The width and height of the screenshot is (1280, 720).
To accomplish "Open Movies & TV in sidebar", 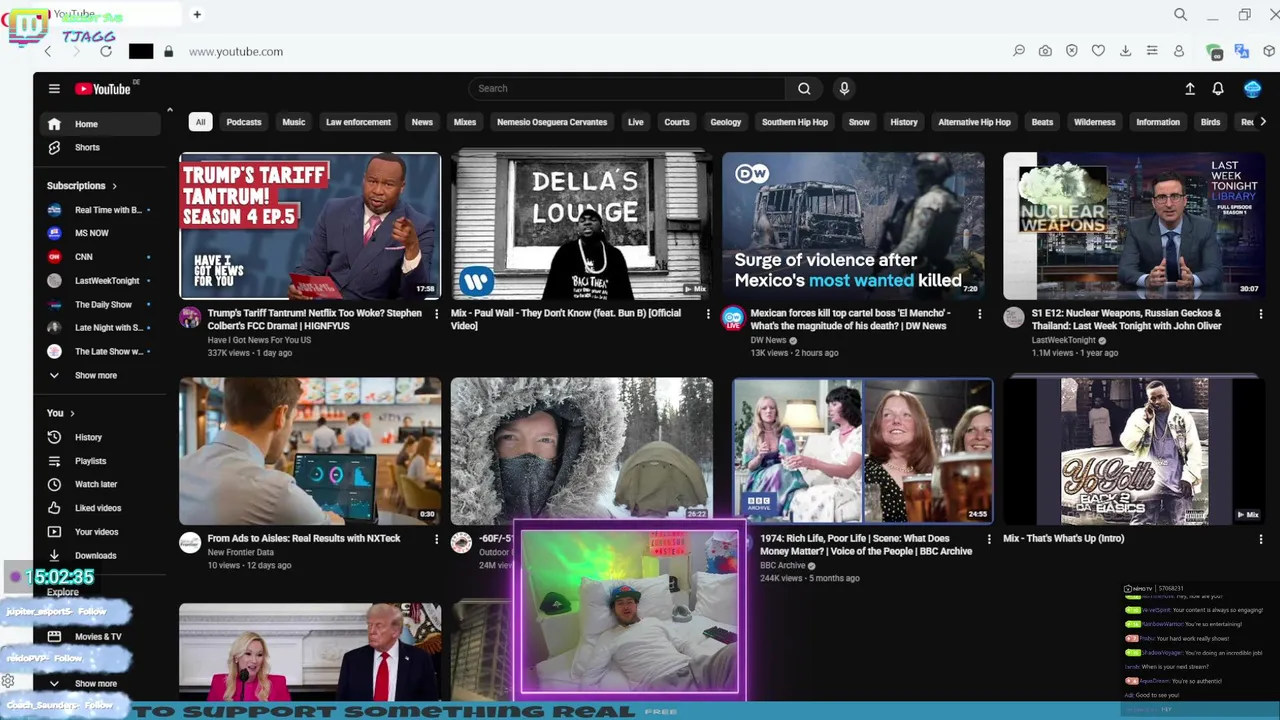I will (100, 636).
